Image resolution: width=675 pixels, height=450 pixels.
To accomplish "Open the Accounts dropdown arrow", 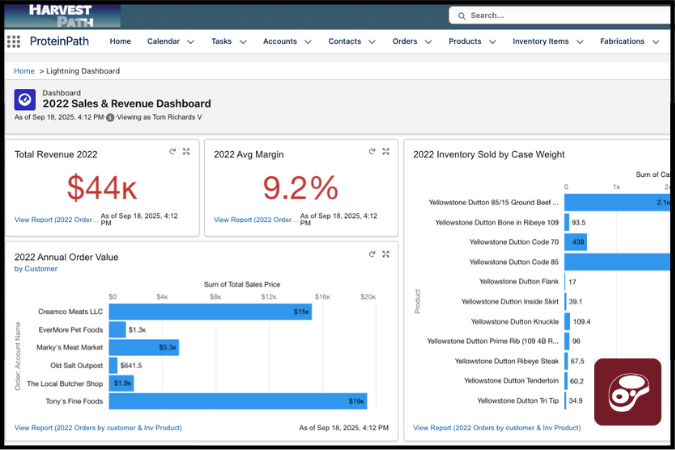I will tap(308, 42).
